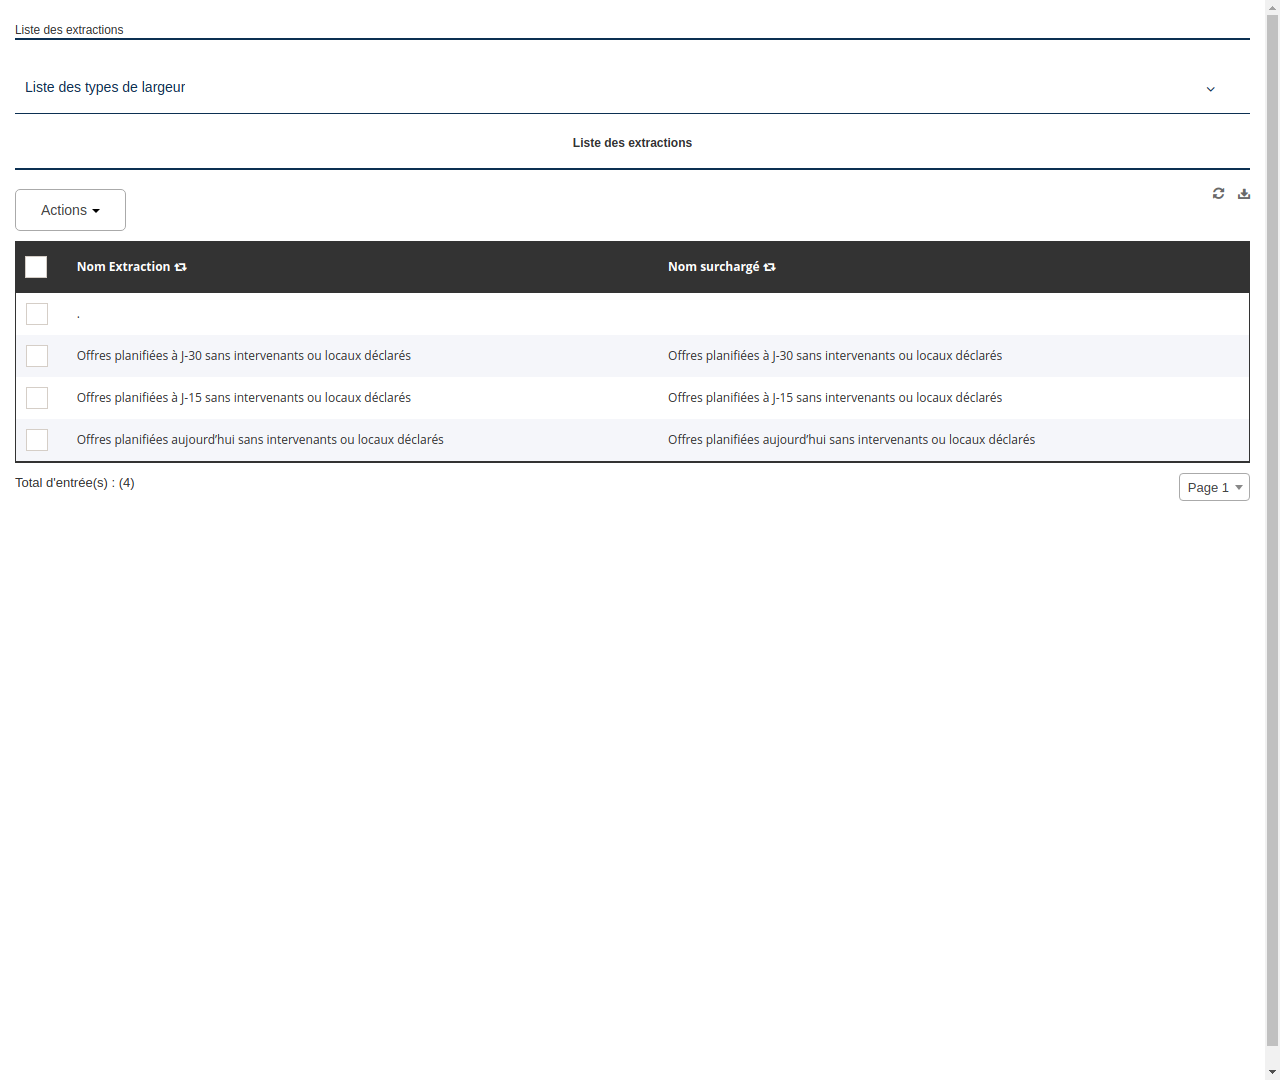This screenshot has width=1280, height=1080.
Task: Sort the Nom surchargé column
Action: pyautogui.click(x=769, y=267)
